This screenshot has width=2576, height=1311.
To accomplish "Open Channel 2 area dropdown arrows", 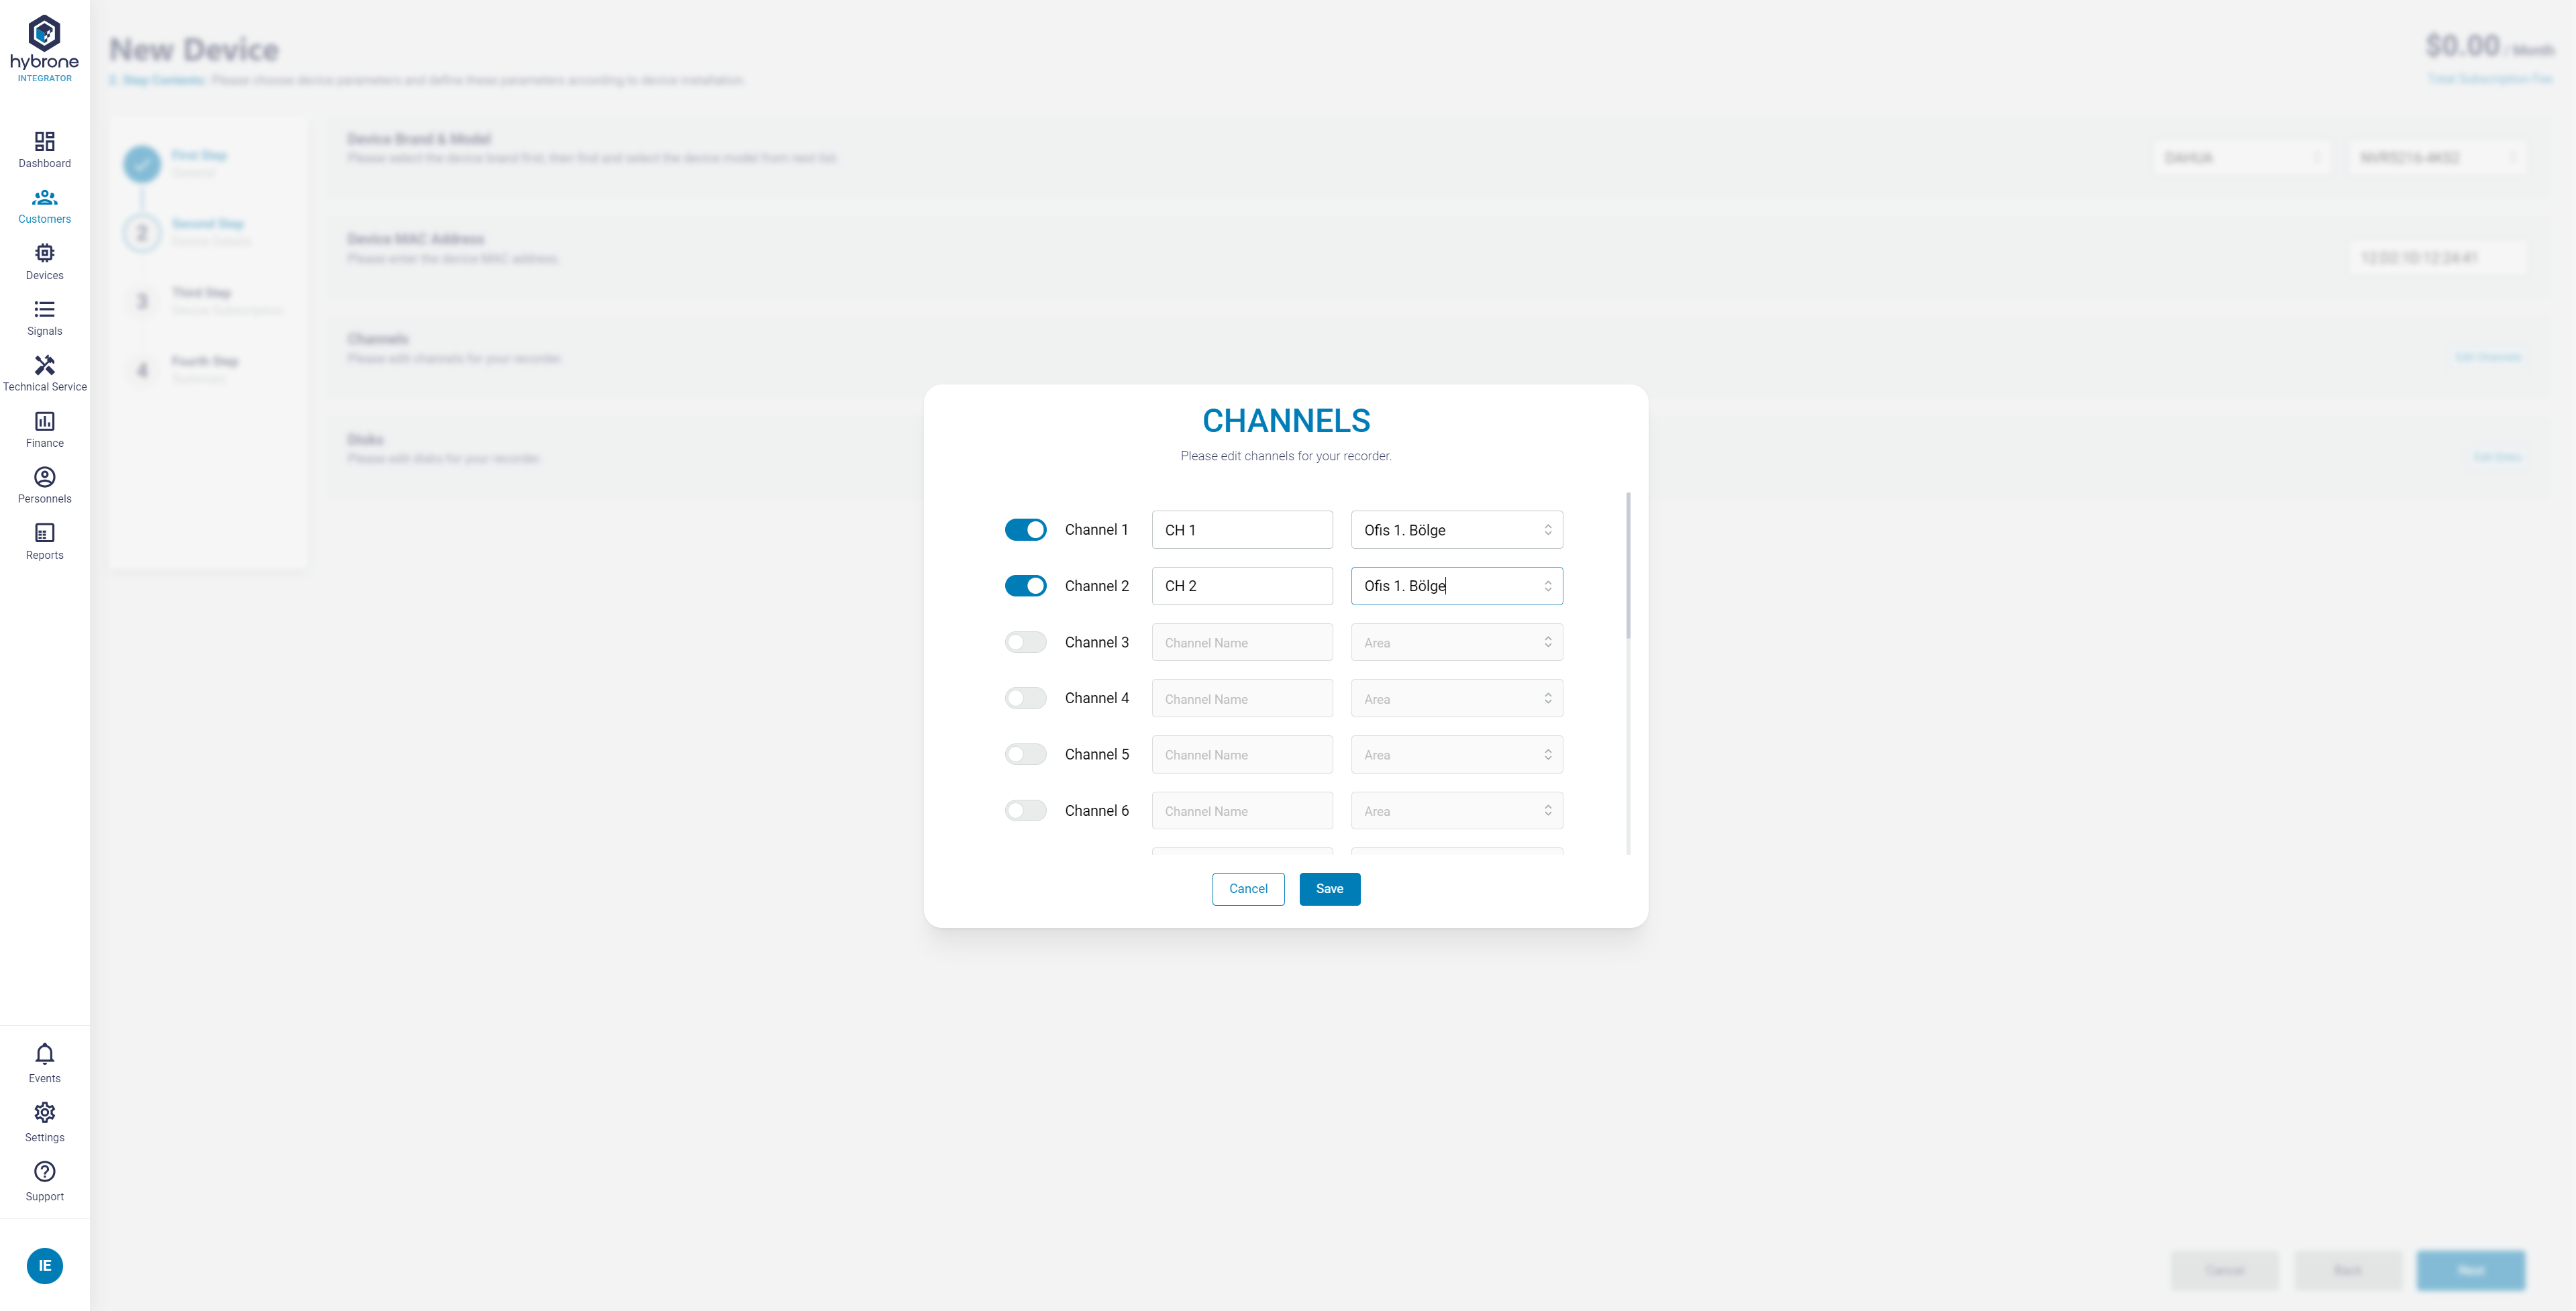I will (1547, 586).
